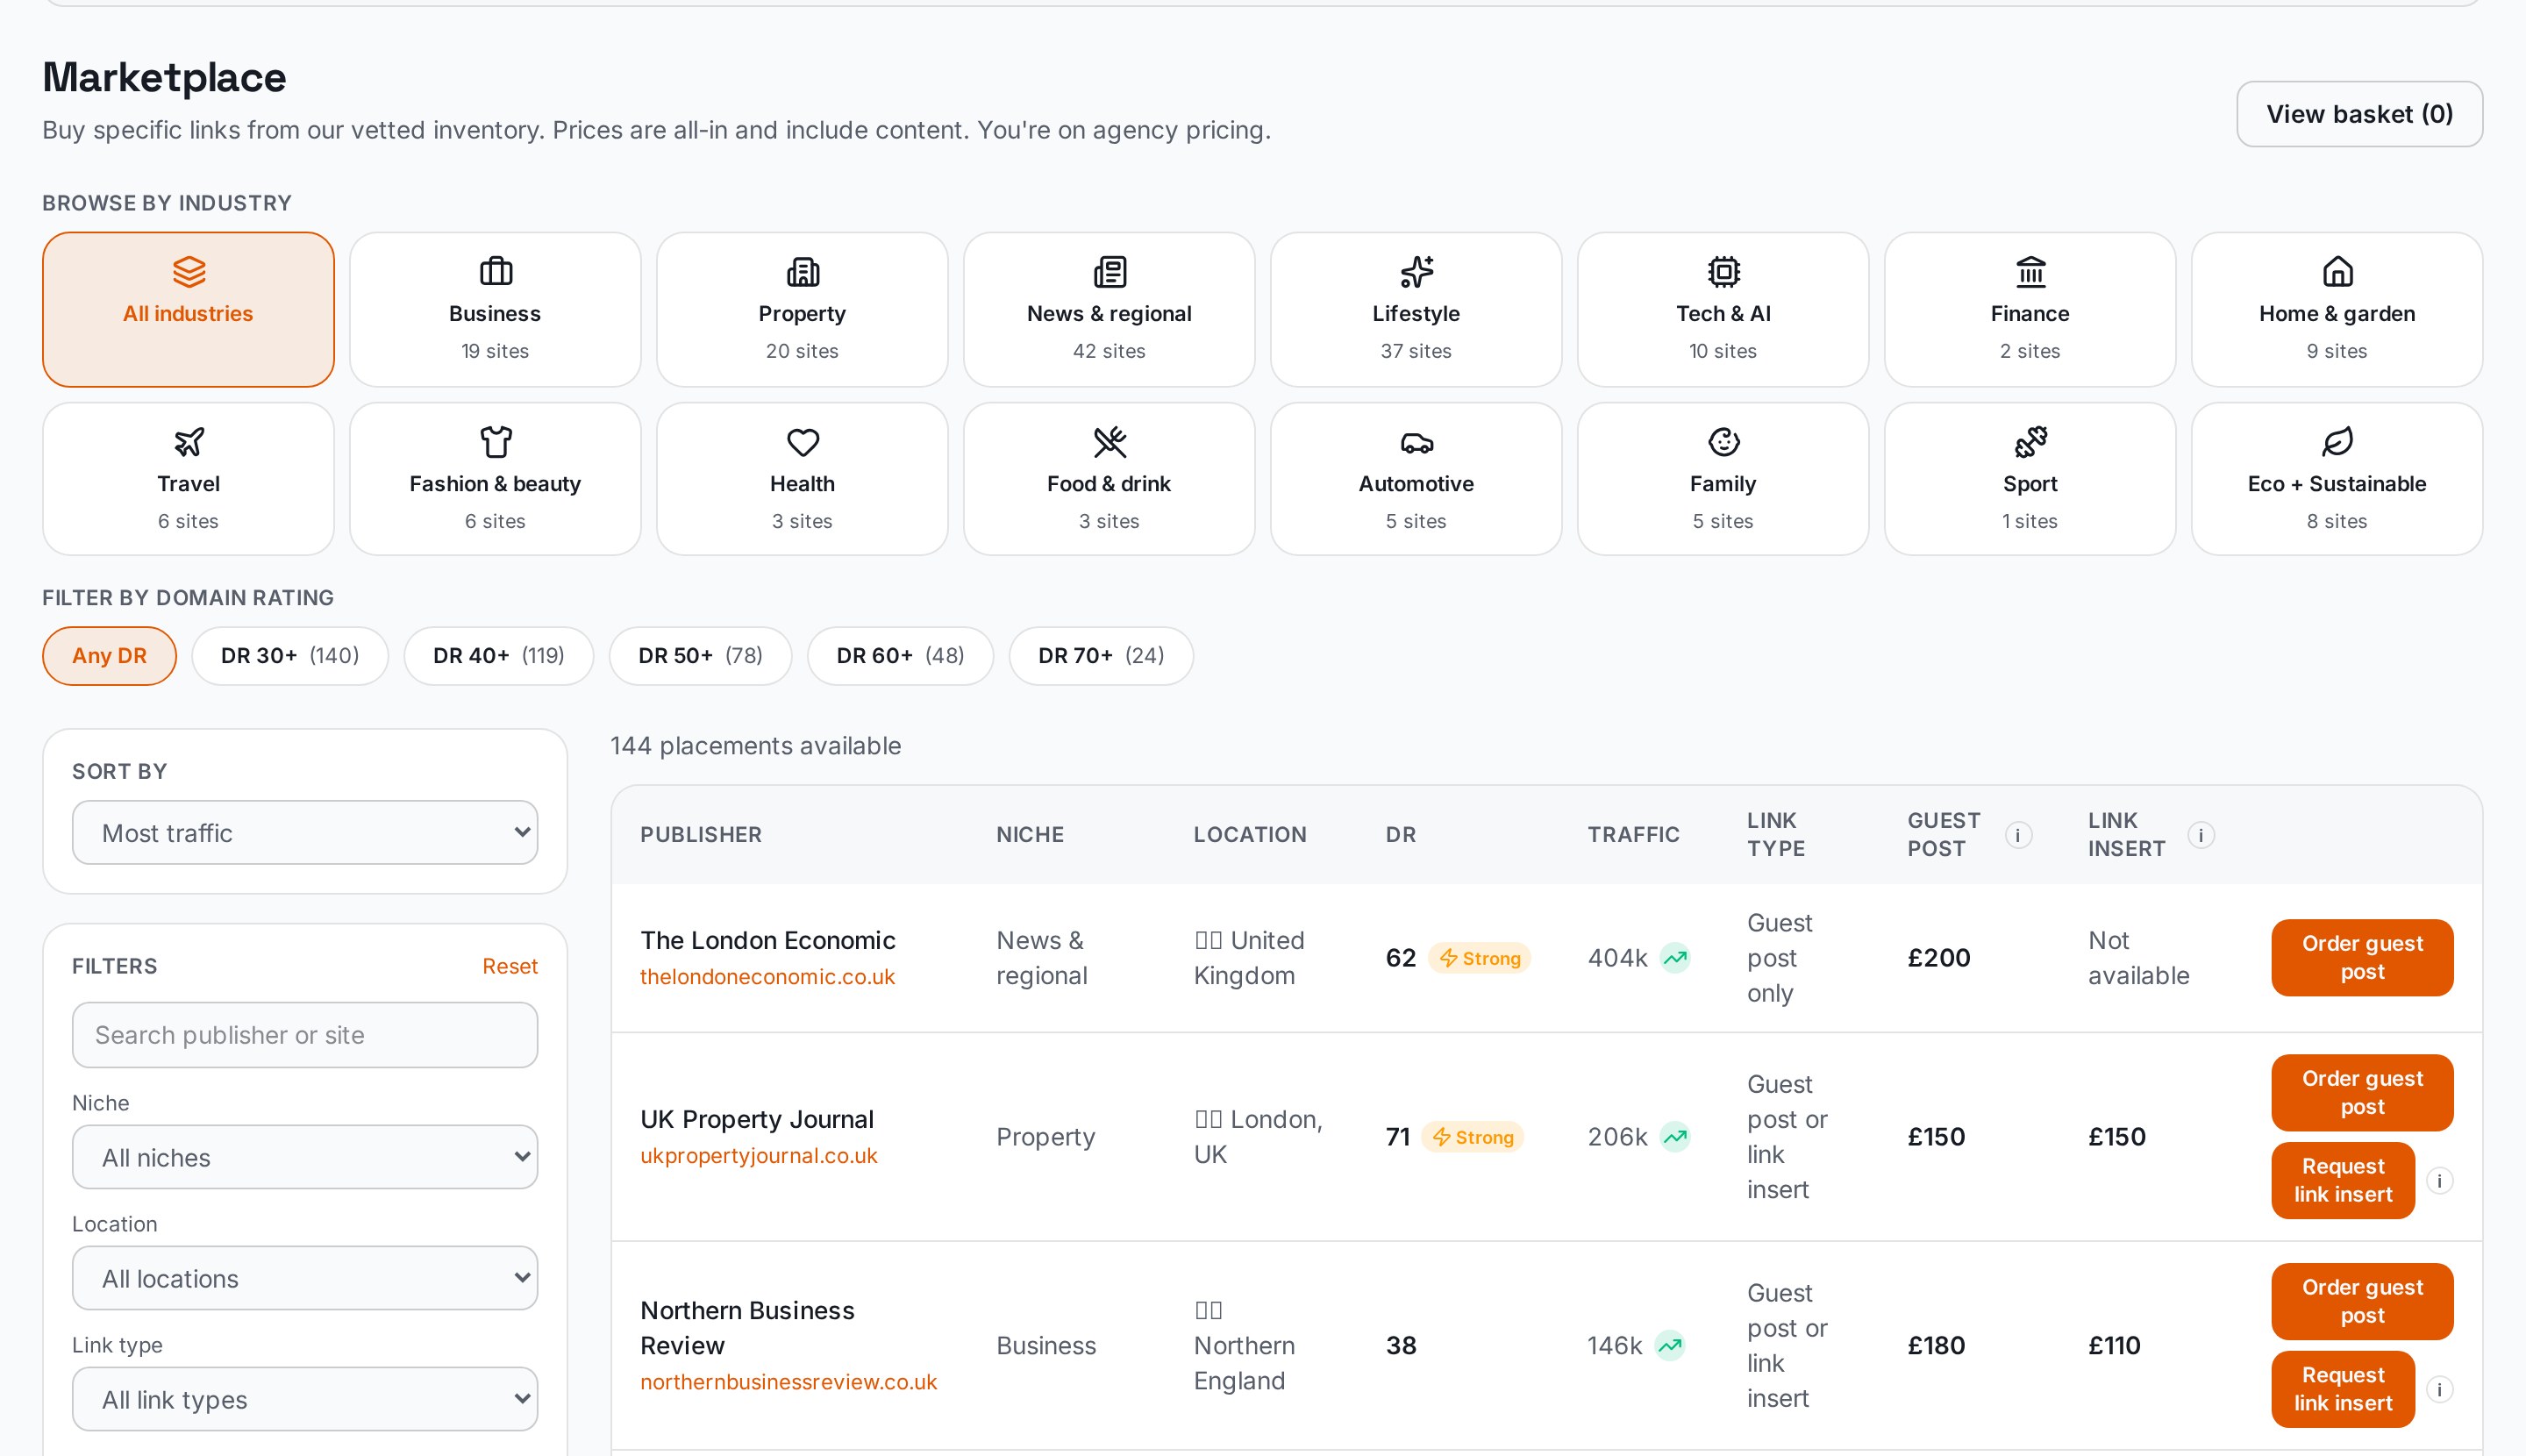Click the Home & garden house icon
The height and width of the screenshot is (1456, 2526).
(x=2337, y=271)
